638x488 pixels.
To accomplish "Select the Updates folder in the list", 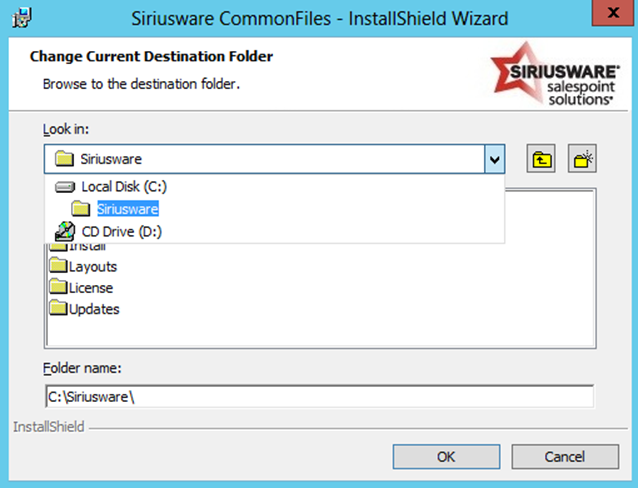I will 93,309.
